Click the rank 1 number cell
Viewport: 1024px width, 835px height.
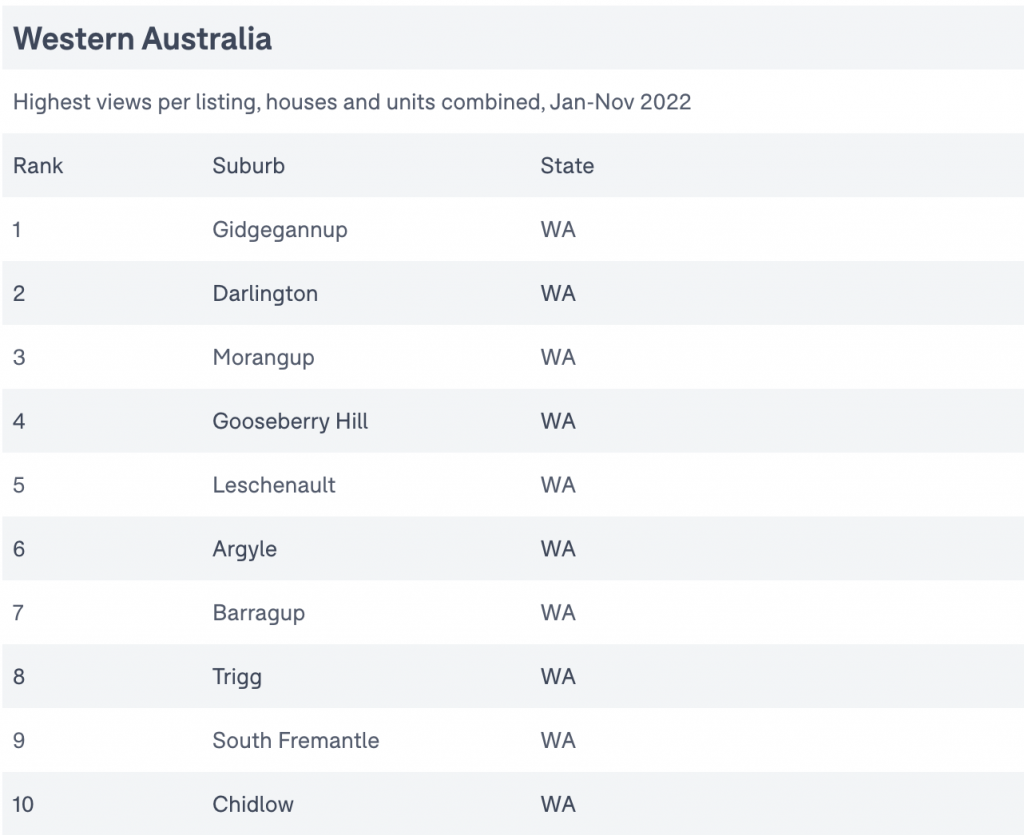pyautogui.click(x=17, y=230)
